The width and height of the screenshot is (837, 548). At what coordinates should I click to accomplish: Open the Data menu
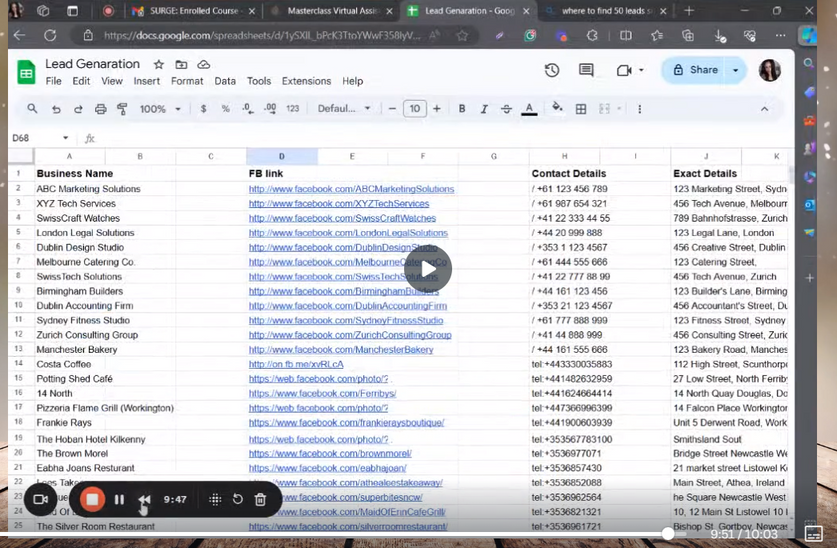pos(225,81)
